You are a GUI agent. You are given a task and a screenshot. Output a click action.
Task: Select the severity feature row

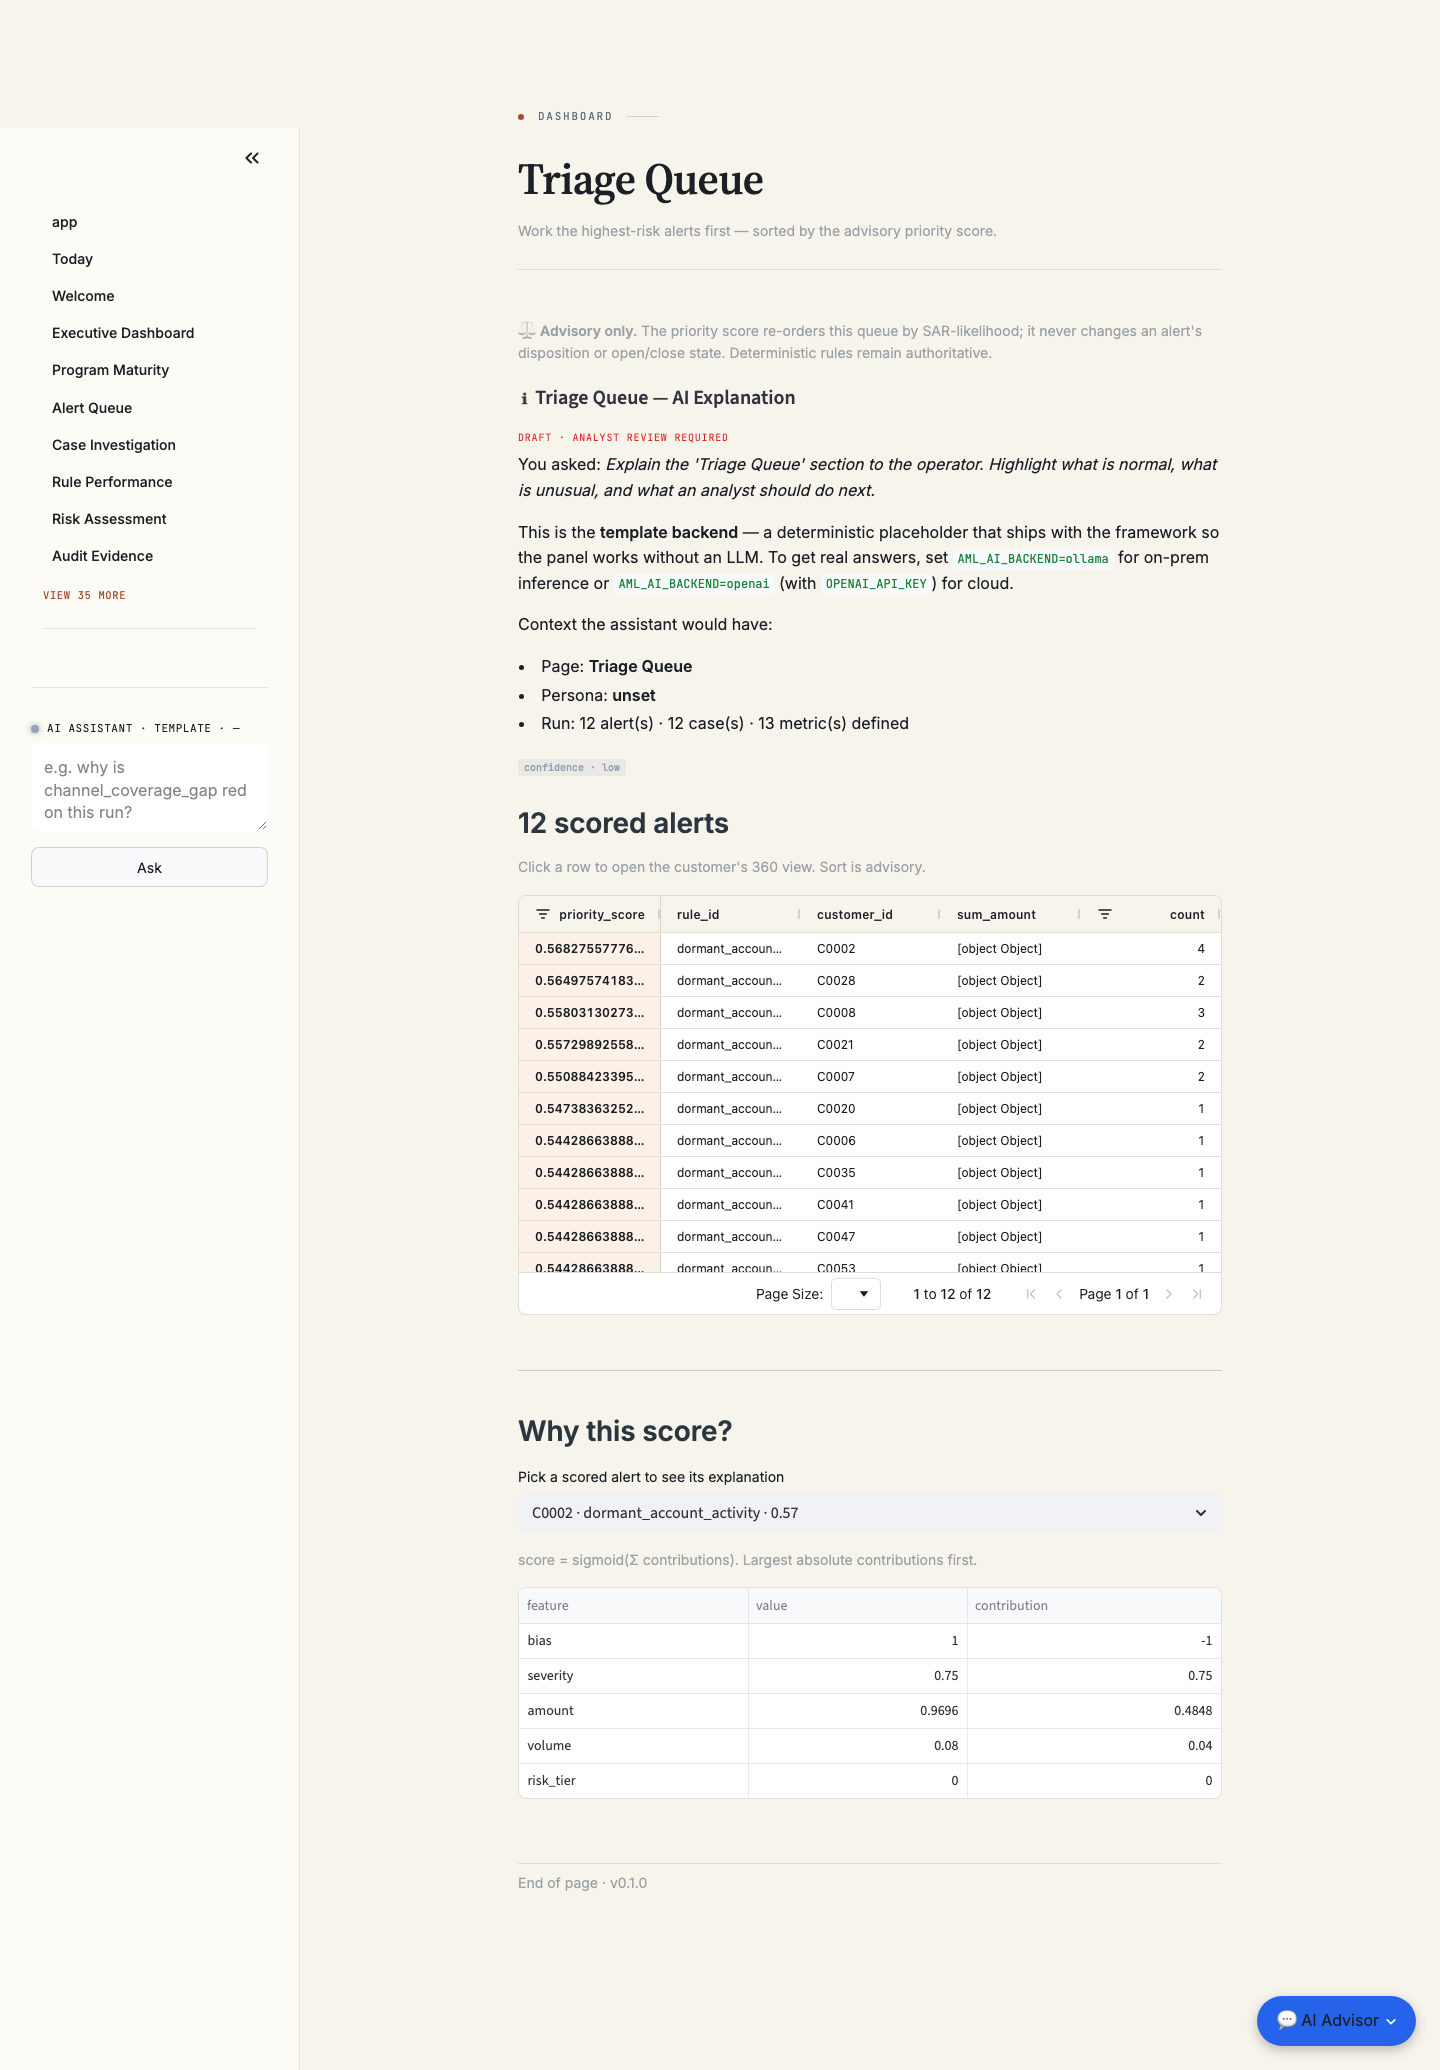coord(870,1676)
